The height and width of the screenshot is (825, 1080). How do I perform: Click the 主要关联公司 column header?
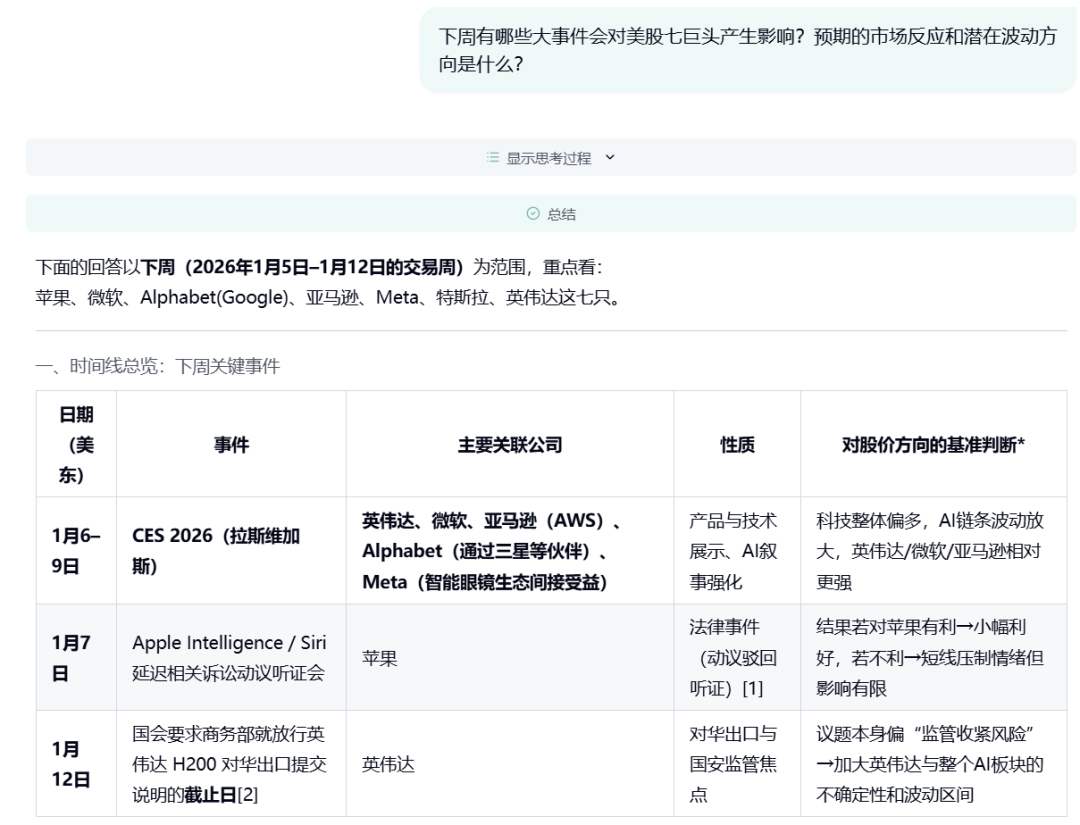coord(509,443)
